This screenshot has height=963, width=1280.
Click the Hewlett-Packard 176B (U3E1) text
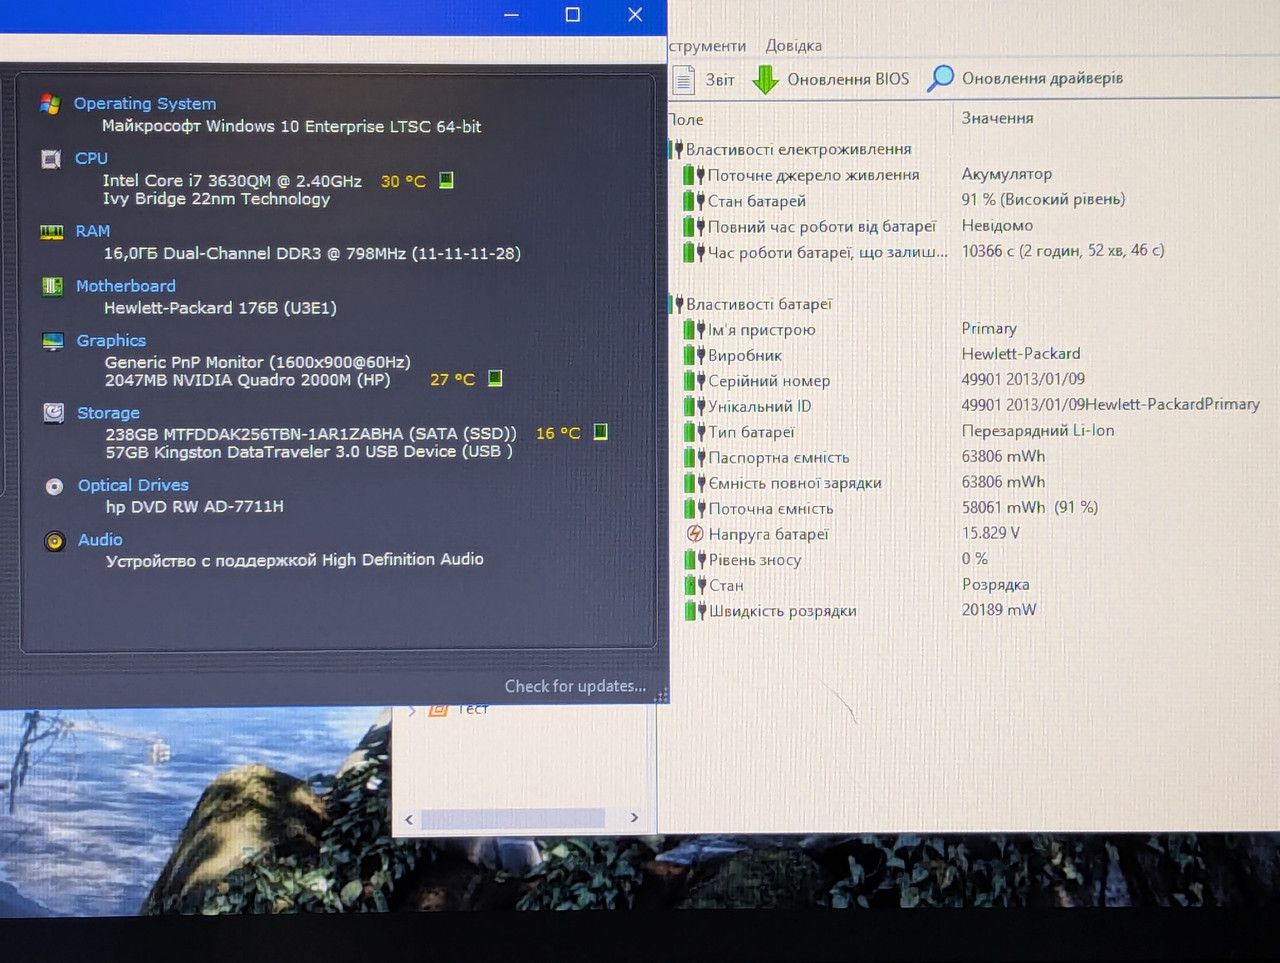pyautogui.click(x=220, y=308)
